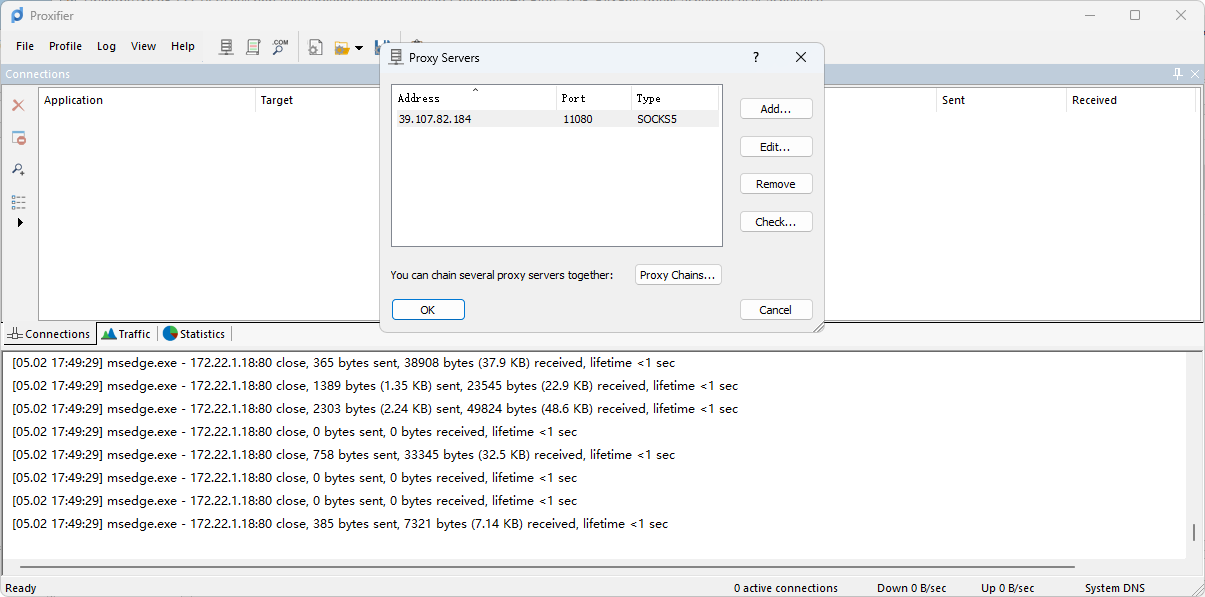The height and width of the screenshot is (597, 1205).
Task: Open Proxy Servers toolbar icon
Action: (227, 47)
